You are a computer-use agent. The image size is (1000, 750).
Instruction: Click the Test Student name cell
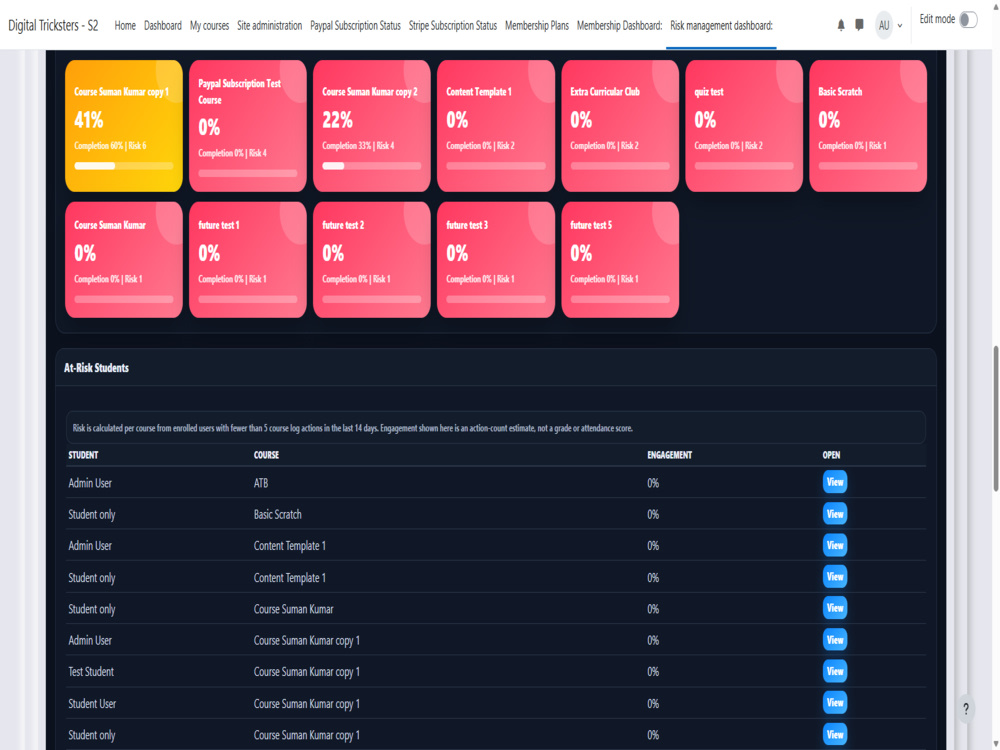91,672
